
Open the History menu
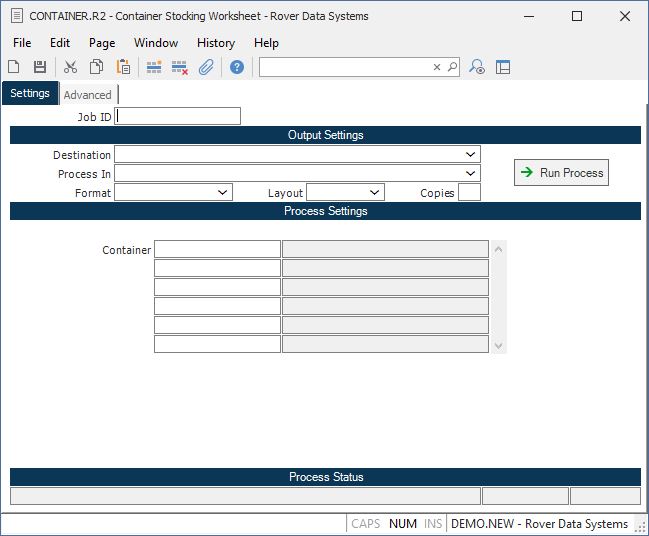(215, 43)
